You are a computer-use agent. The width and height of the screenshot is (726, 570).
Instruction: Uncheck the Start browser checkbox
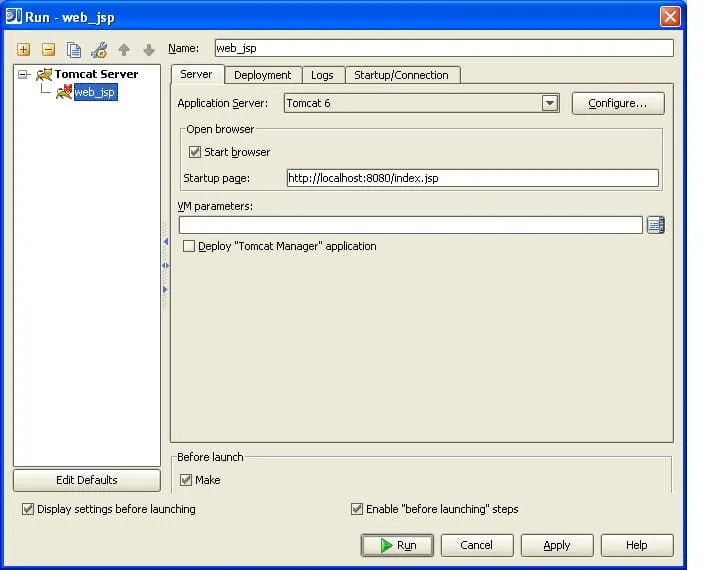coord(195,152)
